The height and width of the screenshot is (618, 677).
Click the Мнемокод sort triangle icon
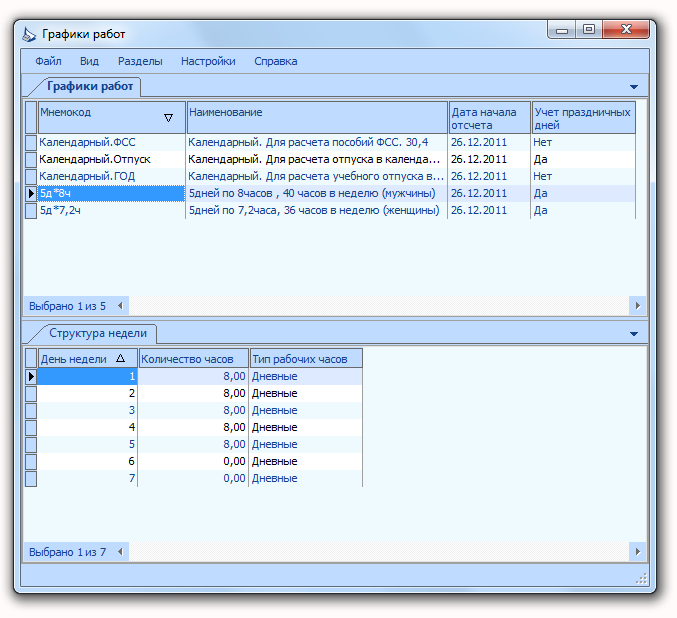click(x=168, y=118)
